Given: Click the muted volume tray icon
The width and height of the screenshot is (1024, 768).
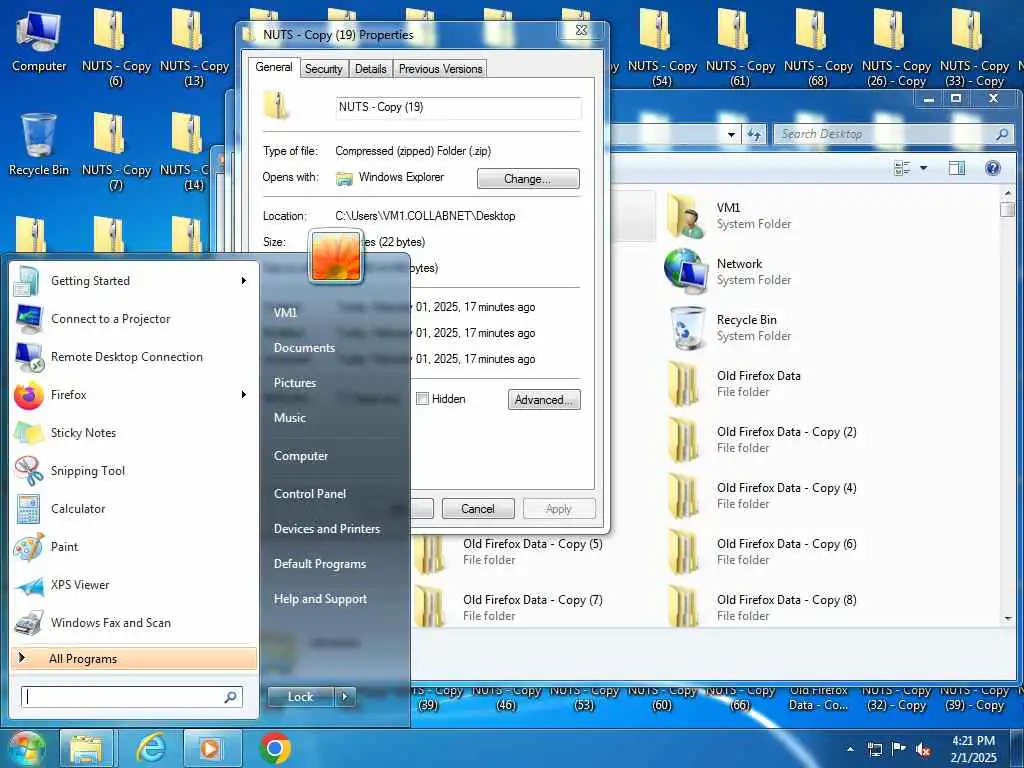Looking at the screenshot, I should (923, 749).
